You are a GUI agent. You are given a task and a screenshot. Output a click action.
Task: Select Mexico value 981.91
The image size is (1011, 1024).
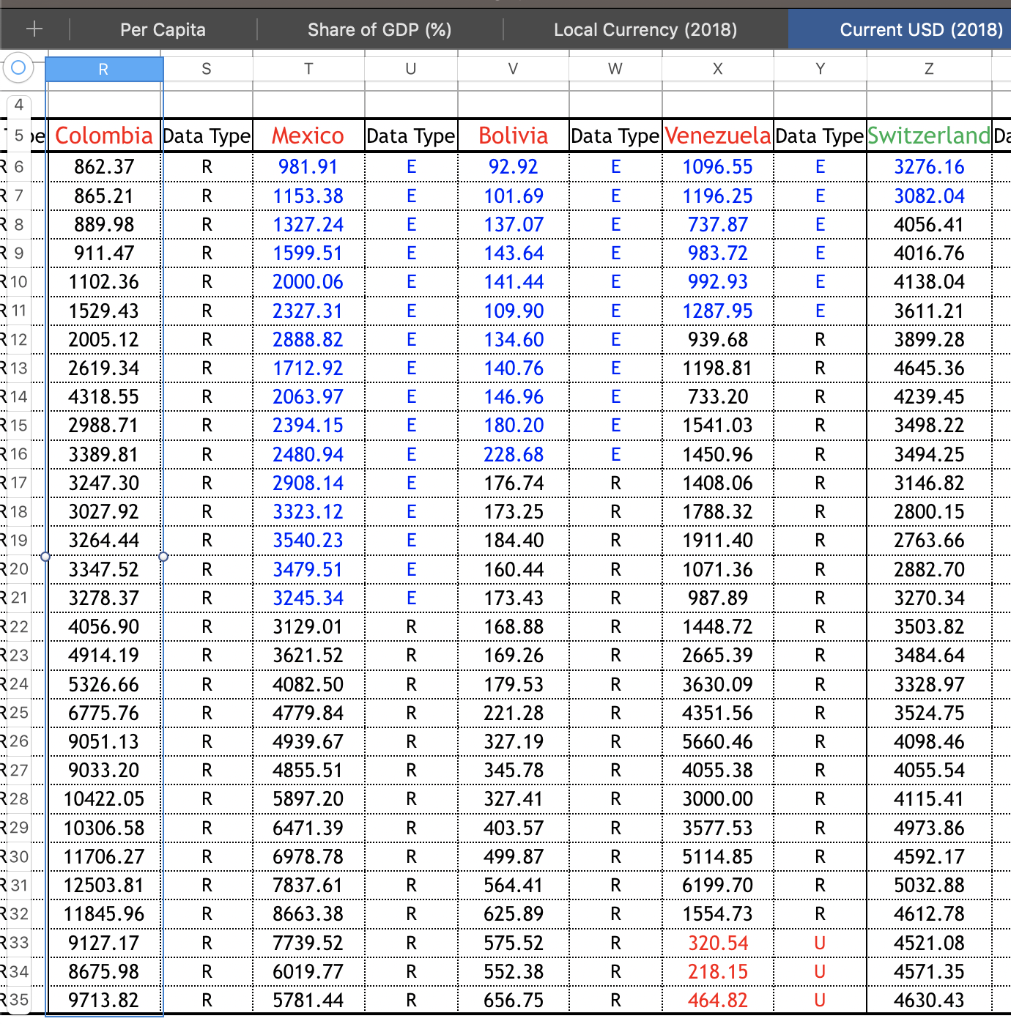pos(308,167)
